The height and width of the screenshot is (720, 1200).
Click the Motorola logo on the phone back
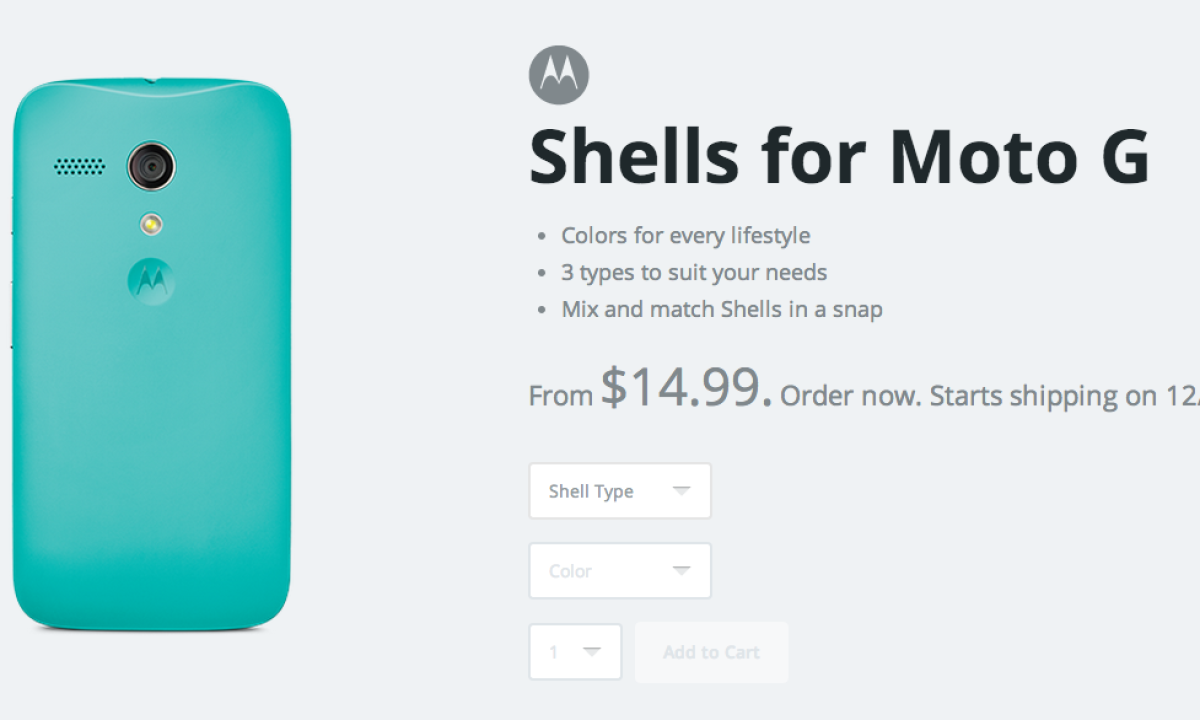pyautogui.click(x=151, y=281)
